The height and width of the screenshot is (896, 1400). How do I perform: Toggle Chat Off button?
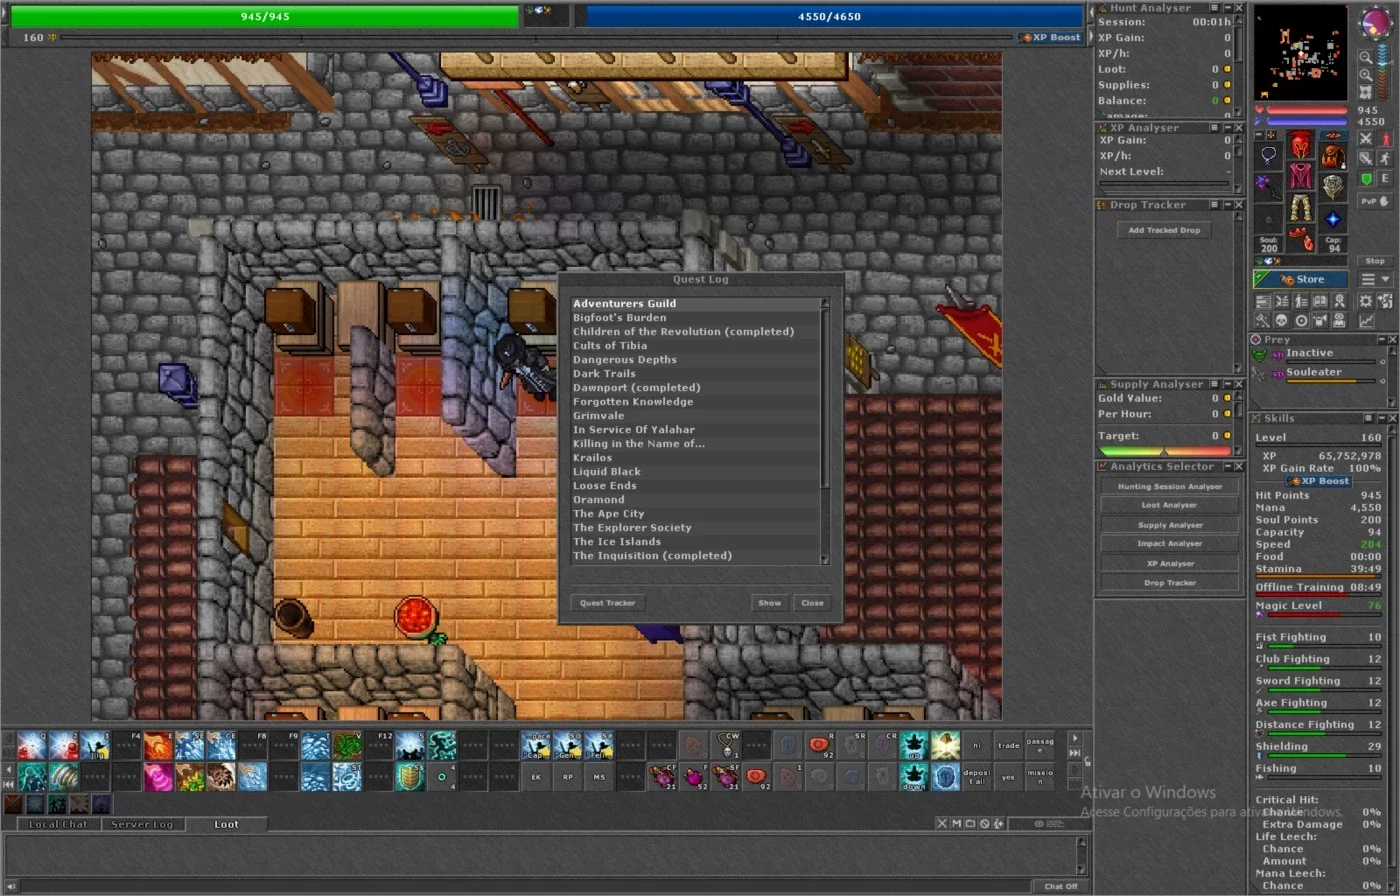click(x=1061, y=886)
